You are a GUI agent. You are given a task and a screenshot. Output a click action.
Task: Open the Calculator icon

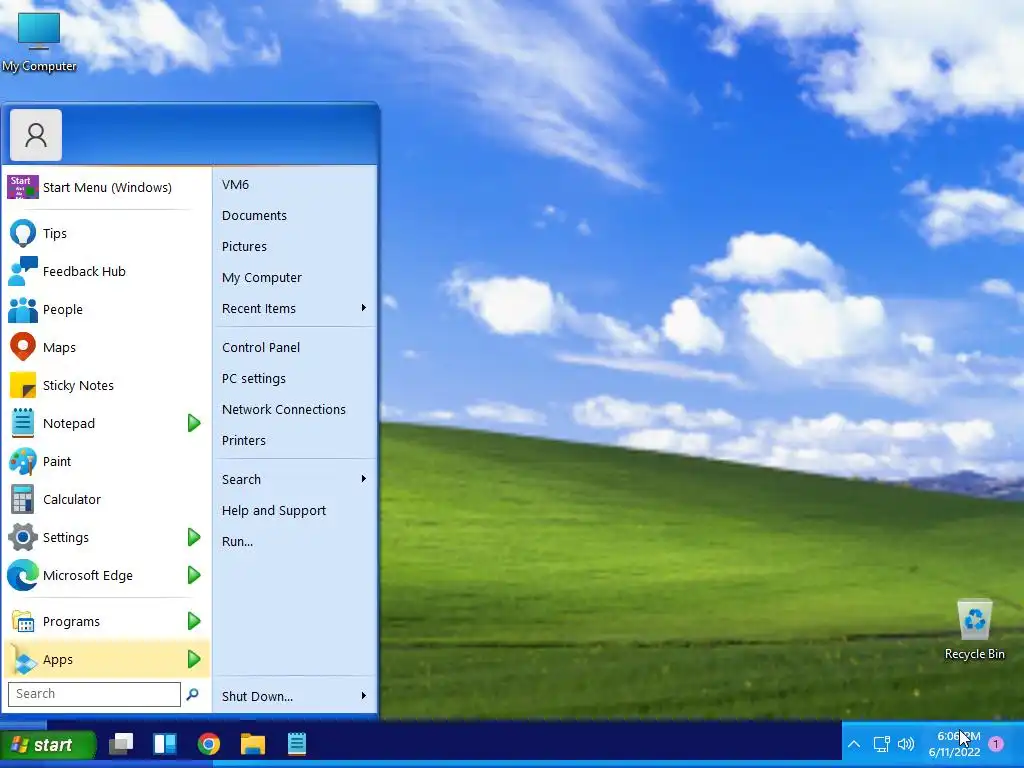[23, 500]
